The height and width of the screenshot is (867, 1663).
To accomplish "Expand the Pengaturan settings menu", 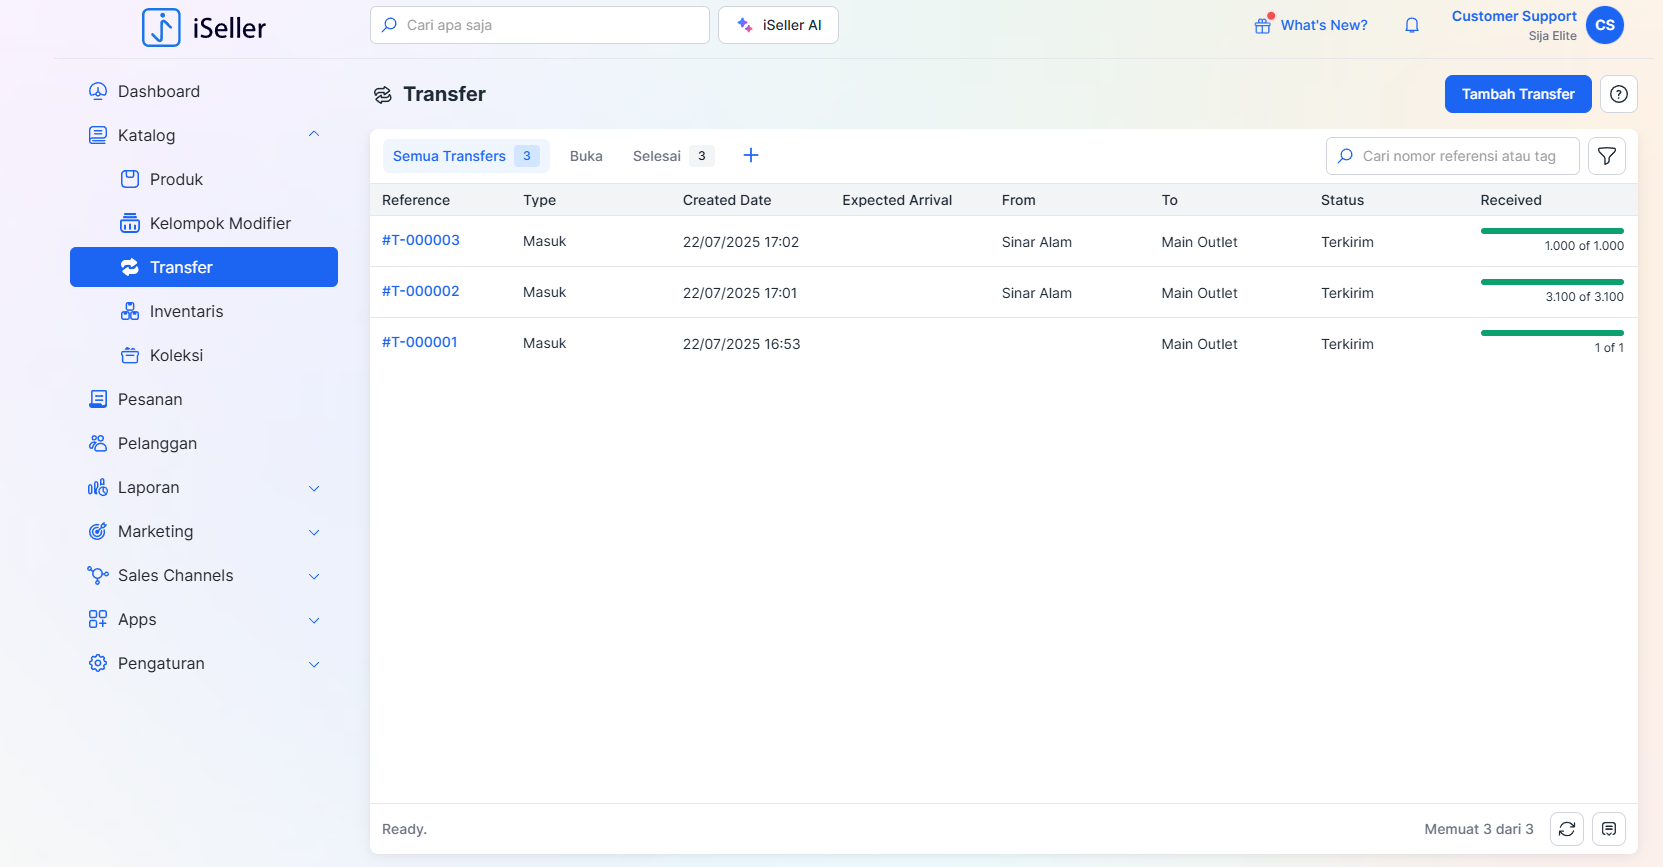I will pyautogui.click(x=314, y=664).
